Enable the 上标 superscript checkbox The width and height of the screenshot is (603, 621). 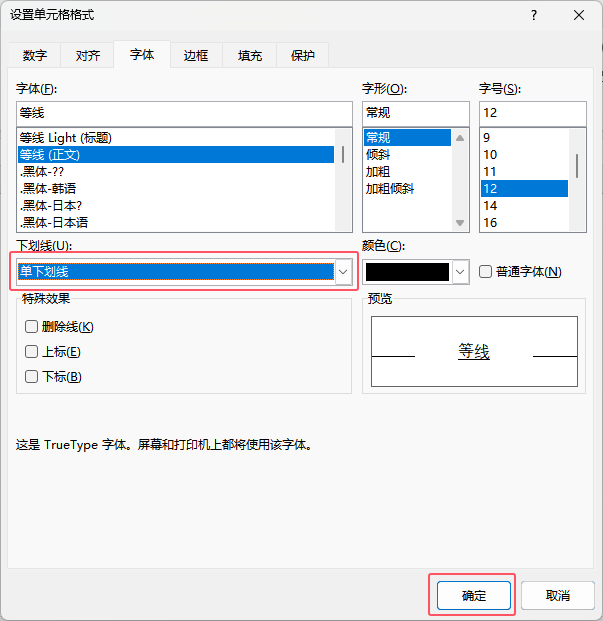(x=31, y=352)
